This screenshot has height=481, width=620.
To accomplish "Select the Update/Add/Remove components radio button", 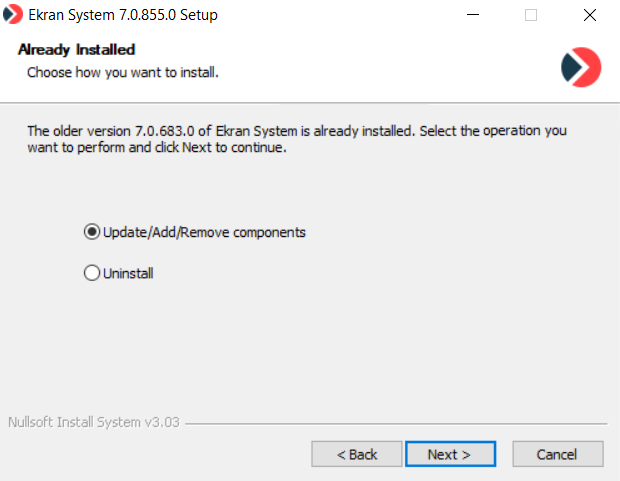I will (92, 232).
